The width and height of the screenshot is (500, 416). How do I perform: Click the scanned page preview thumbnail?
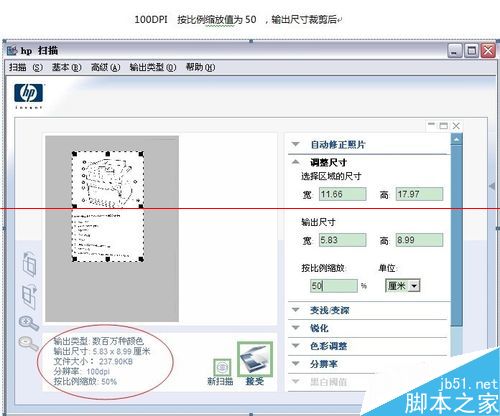click(x=108, y=206)
